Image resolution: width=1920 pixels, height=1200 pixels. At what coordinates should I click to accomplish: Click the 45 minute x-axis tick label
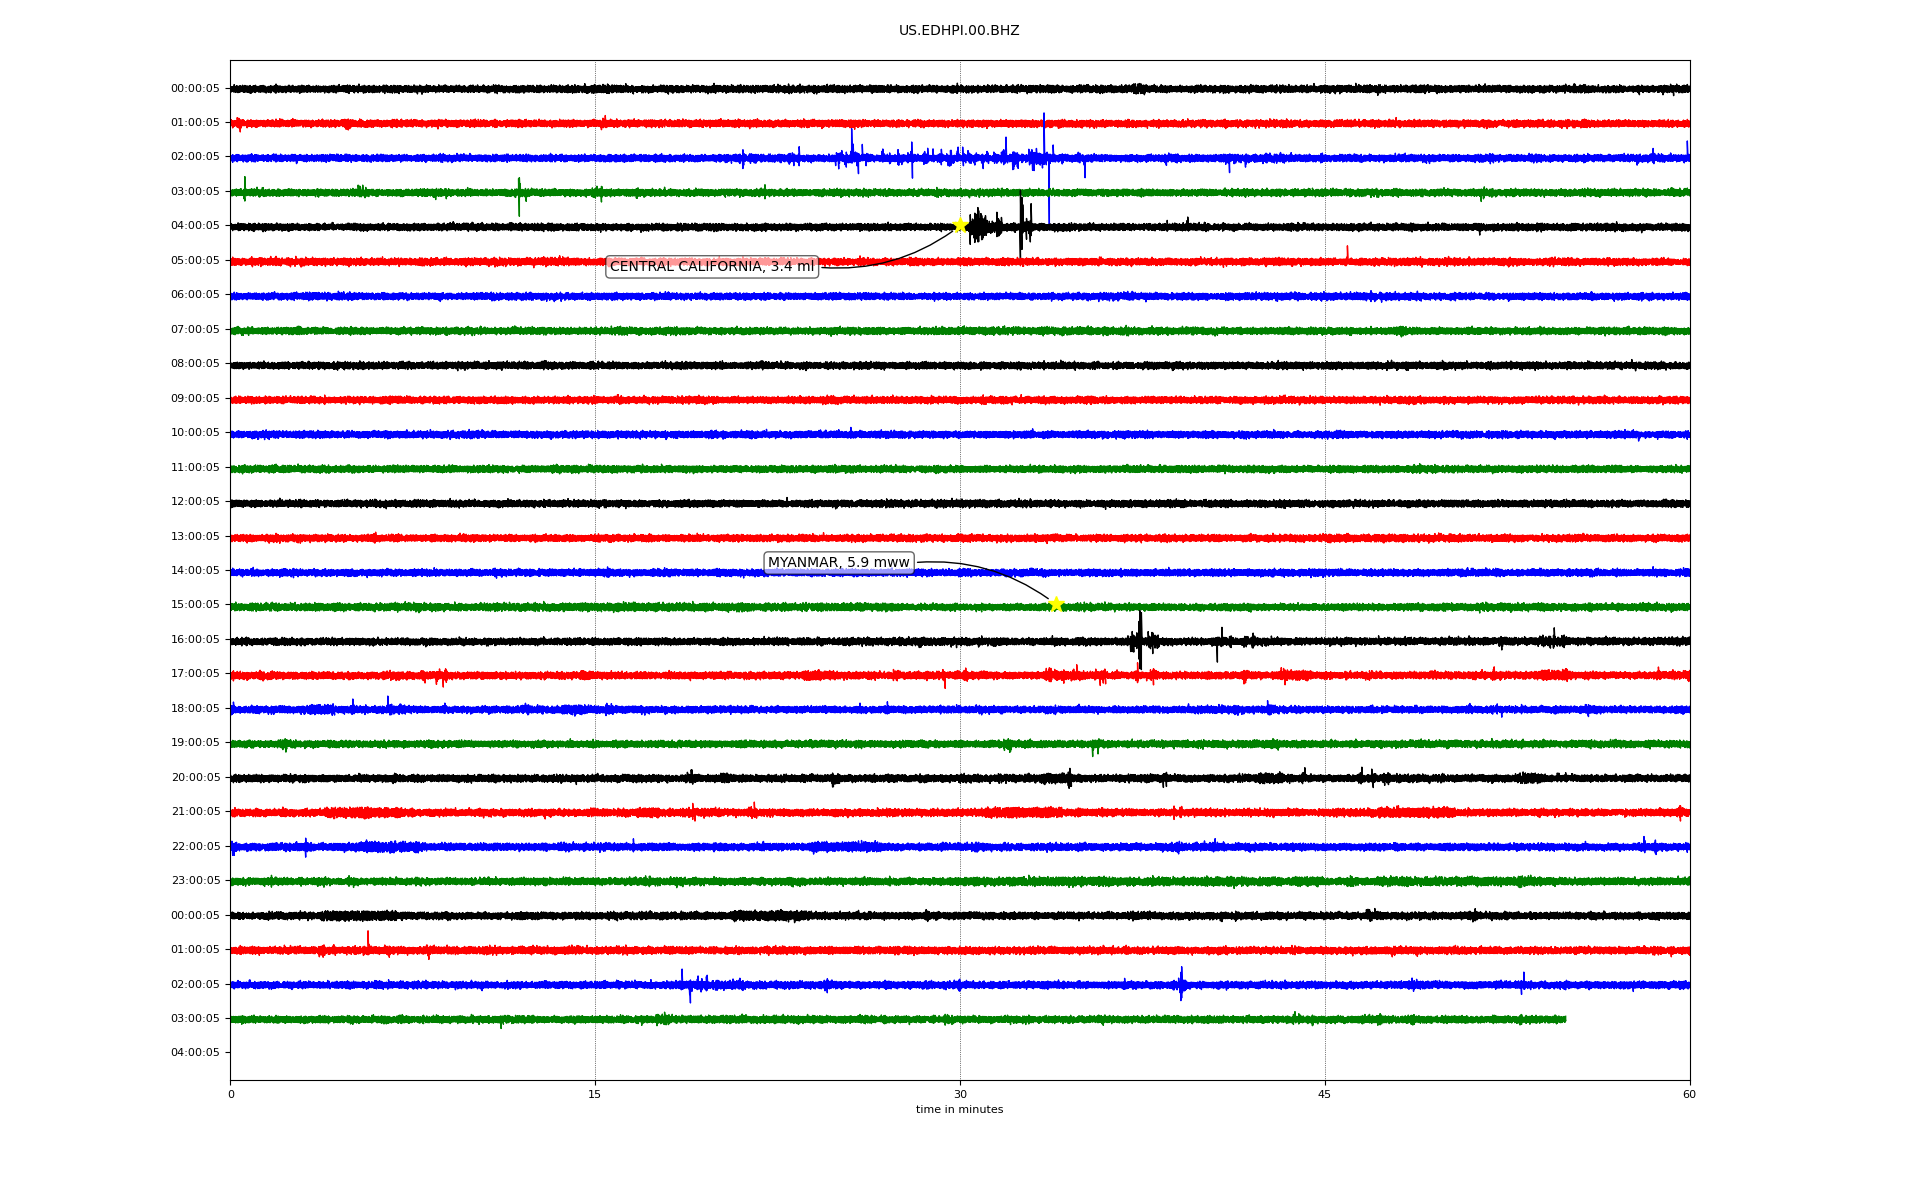tap(1324, 1094)
